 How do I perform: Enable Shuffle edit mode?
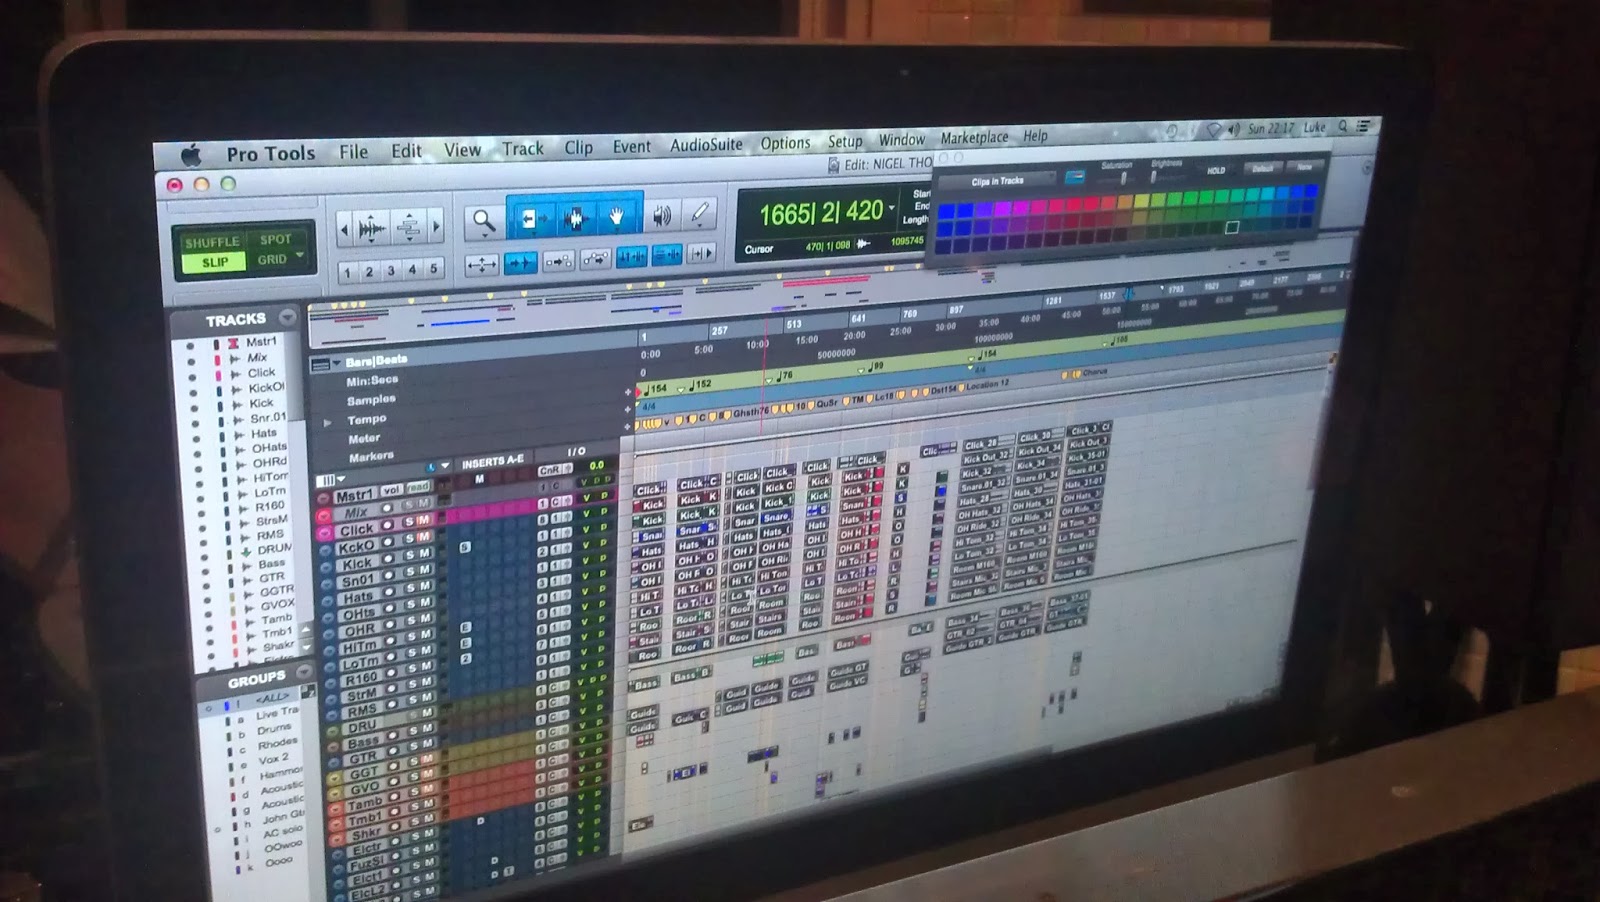point(212,242)
